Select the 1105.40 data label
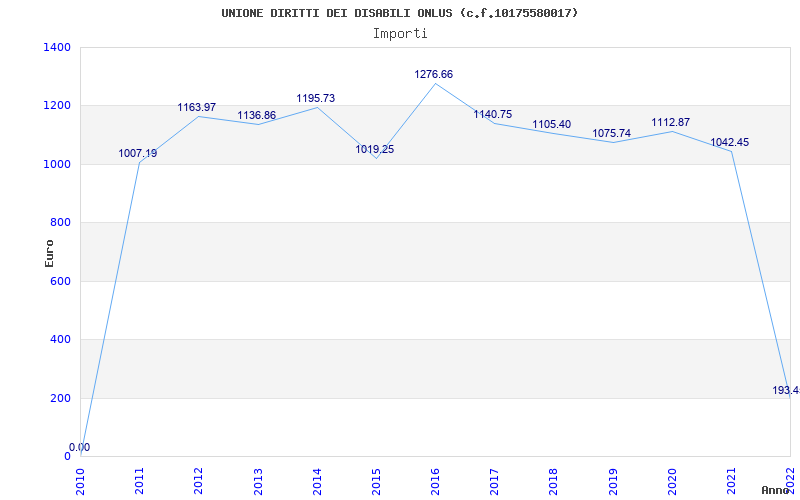 552,124
